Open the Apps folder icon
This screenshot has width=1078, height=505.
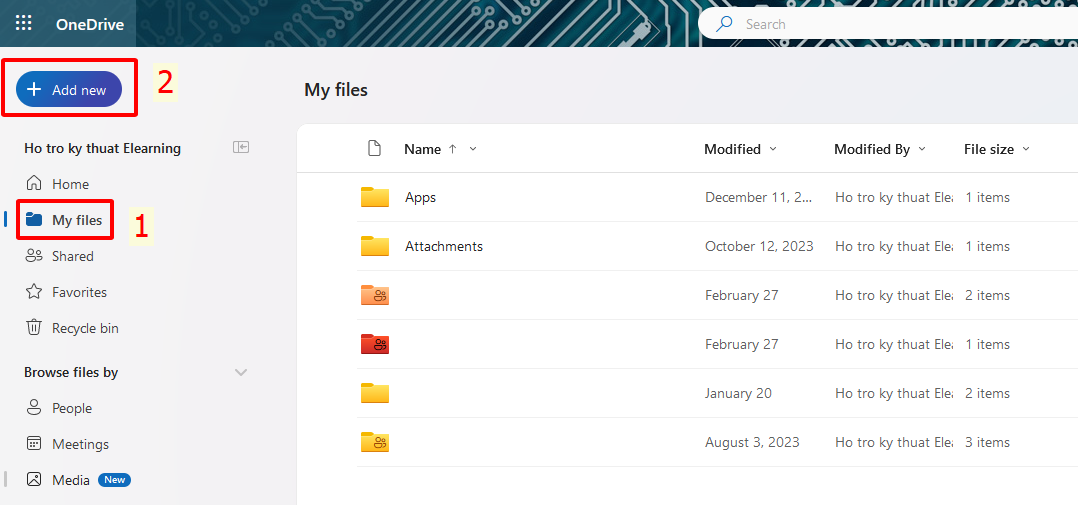375,197
